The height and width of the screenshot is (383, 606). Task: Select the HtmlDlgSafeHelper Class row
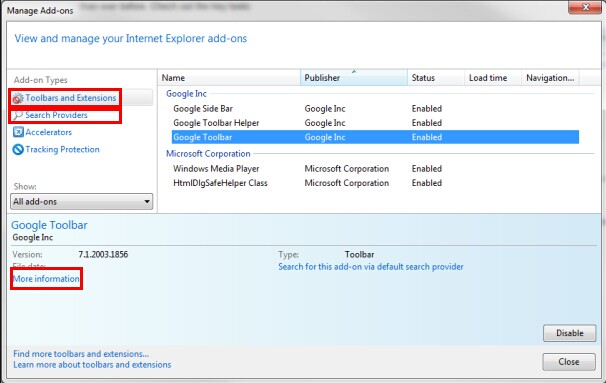(x=375, y=183)
